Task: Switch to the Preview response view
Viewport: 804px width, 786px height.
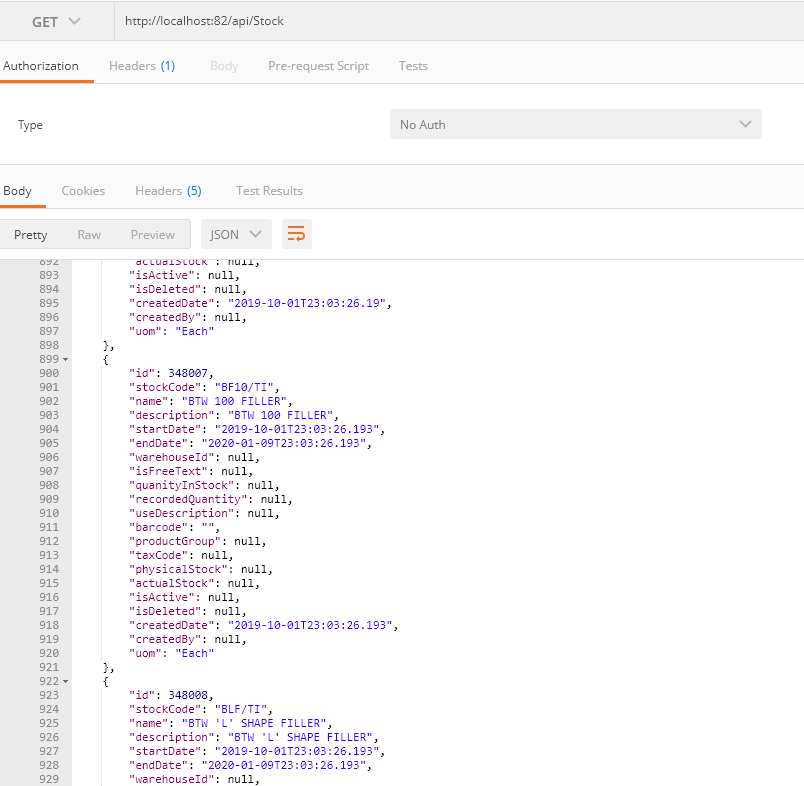Action: pyautogui.click(x=152, y=233)
